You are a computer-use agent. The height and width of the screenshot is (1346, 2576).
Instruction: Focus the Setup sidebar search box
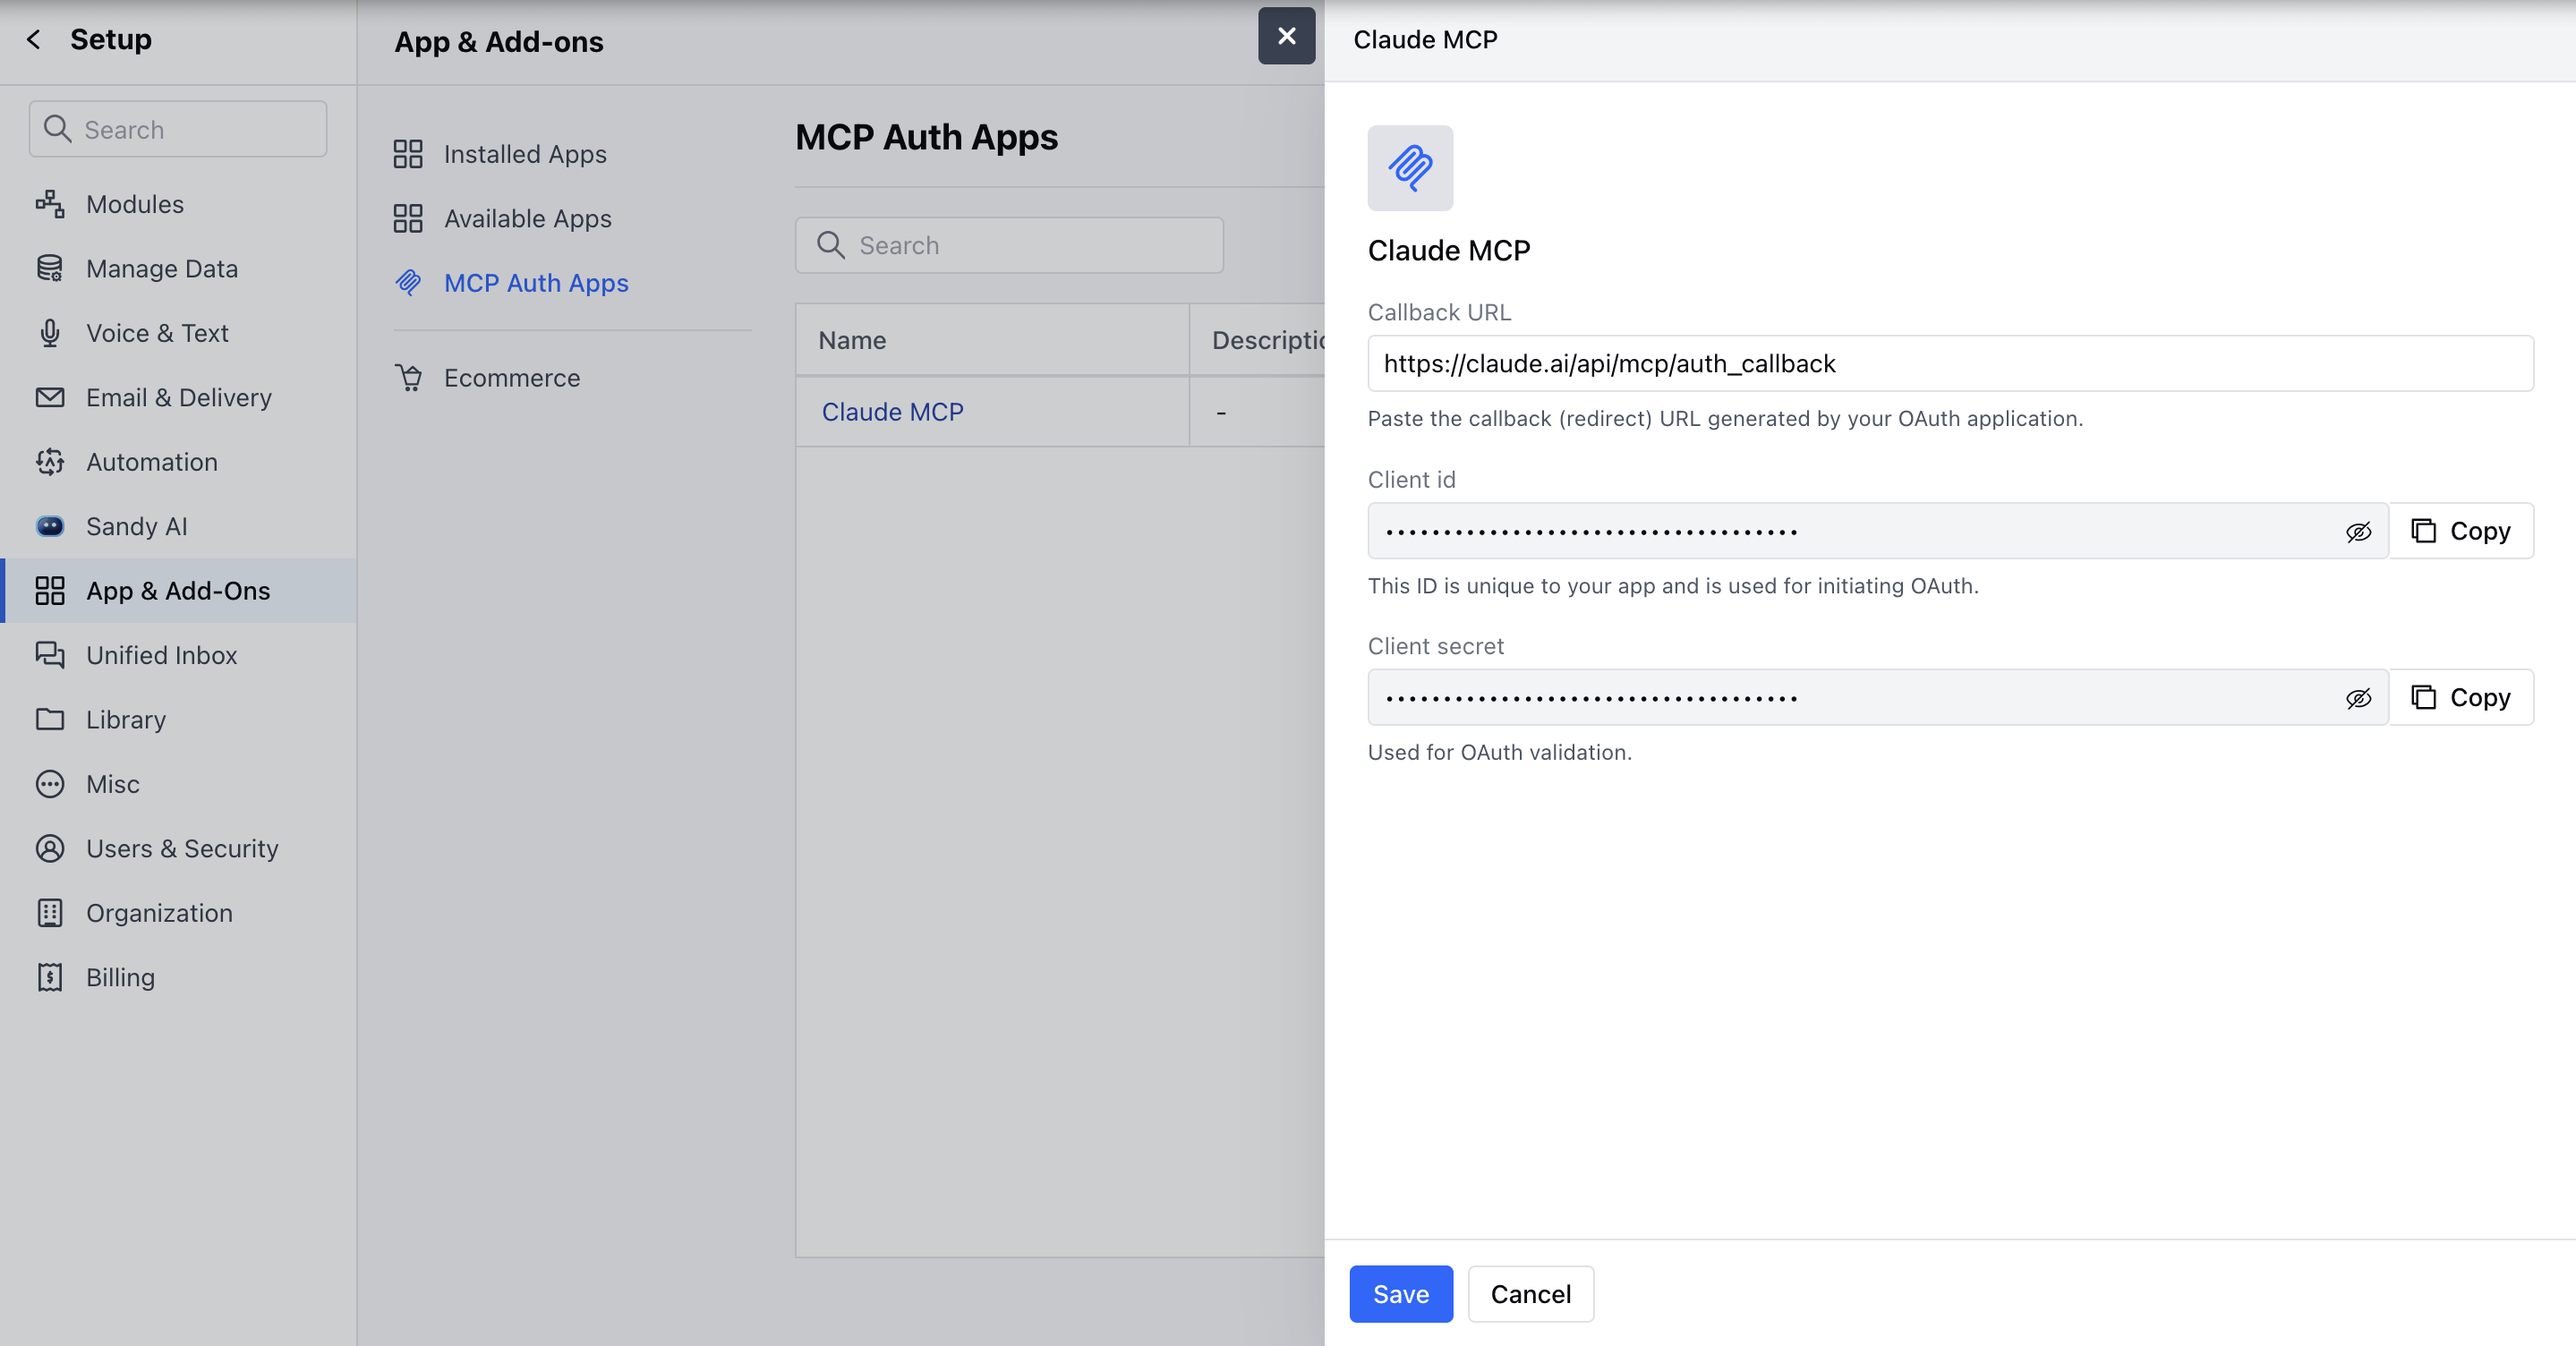(178, 129)
